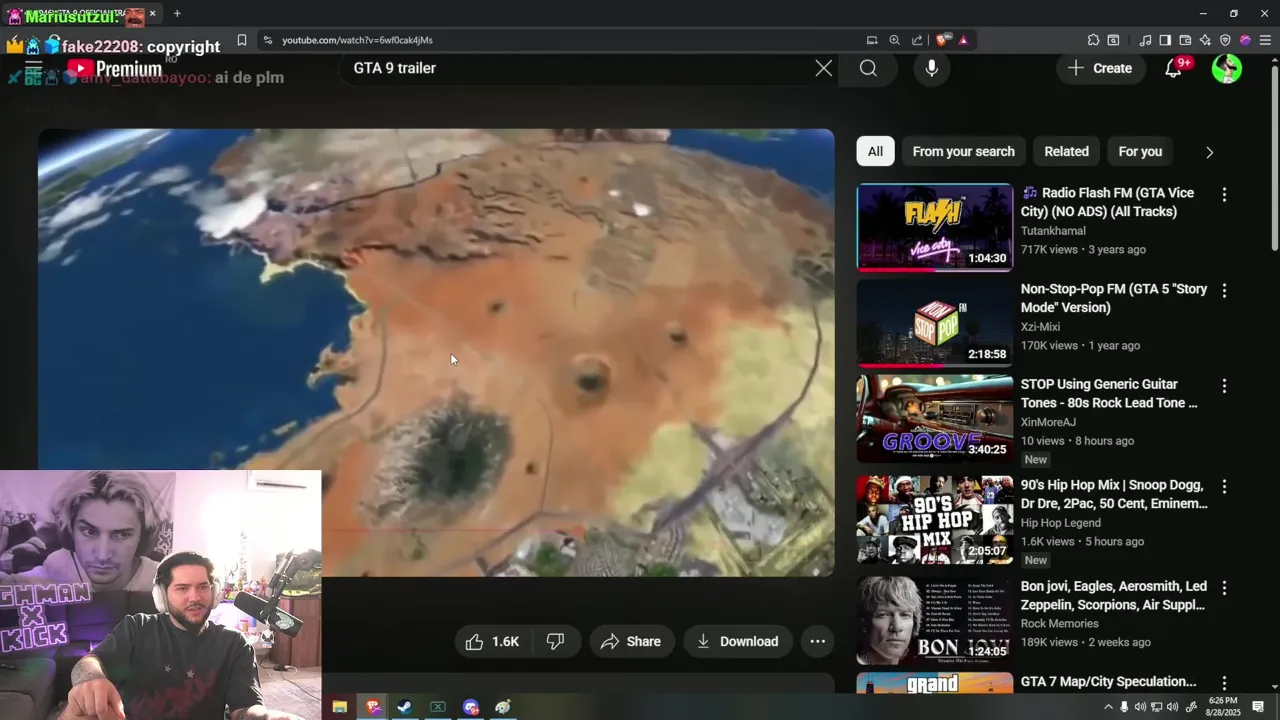
Task: Open options menu for 90's Hip Hop Mix
Action: tap(1224, 487)
